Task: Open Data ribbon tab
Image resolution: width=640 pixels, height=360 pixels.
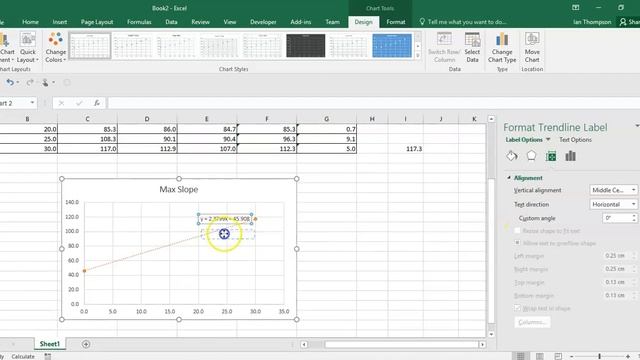Action: point(171,22)
